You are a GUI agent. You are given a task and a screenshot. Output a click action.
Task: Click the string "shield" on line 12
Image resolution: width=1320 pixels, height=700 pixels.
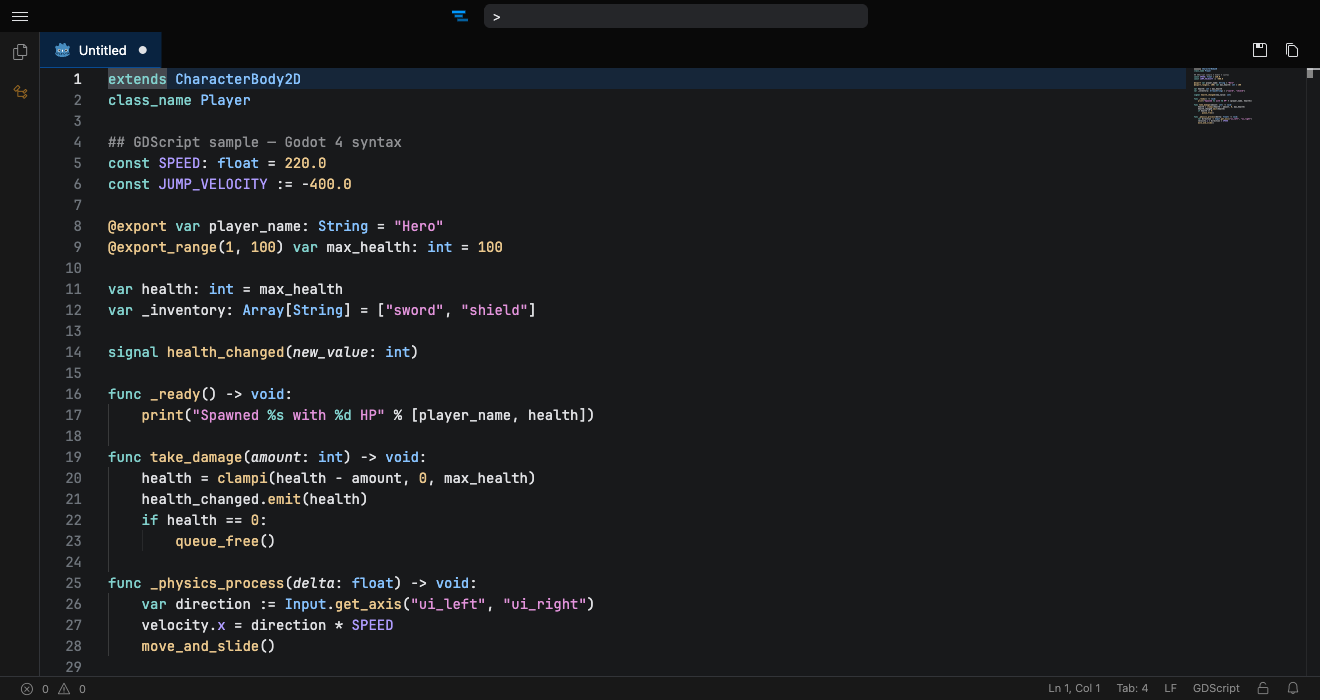[494, 310]
